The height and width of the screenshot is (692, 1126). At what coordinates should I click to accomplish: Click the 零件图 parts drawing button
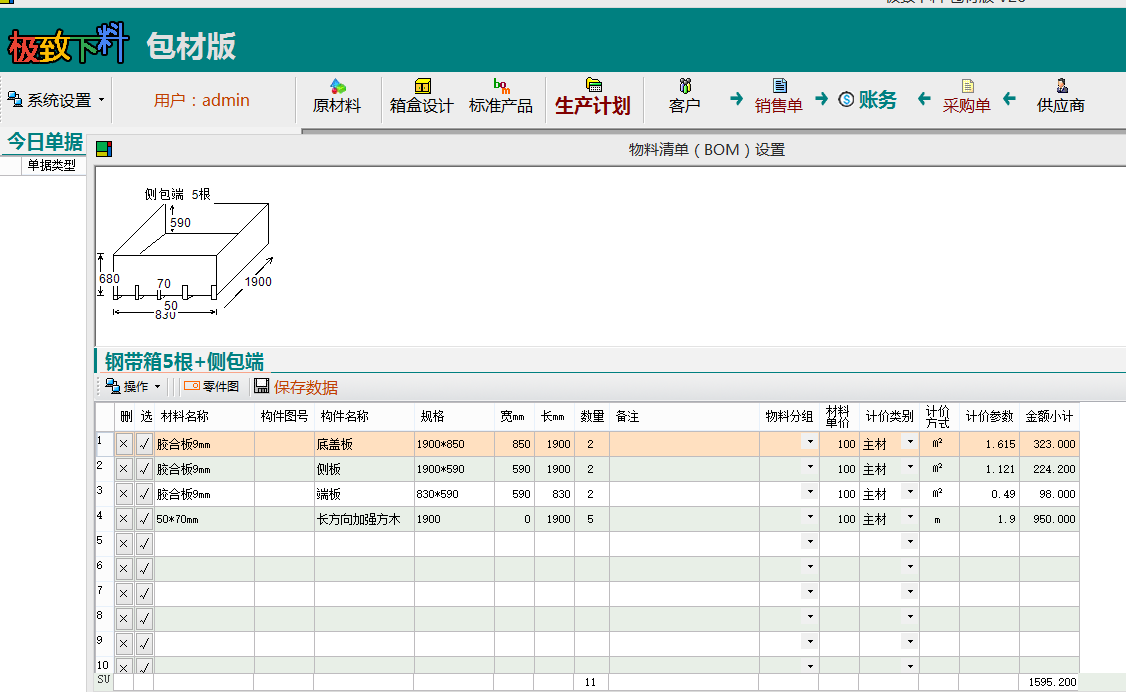[212, 387]
